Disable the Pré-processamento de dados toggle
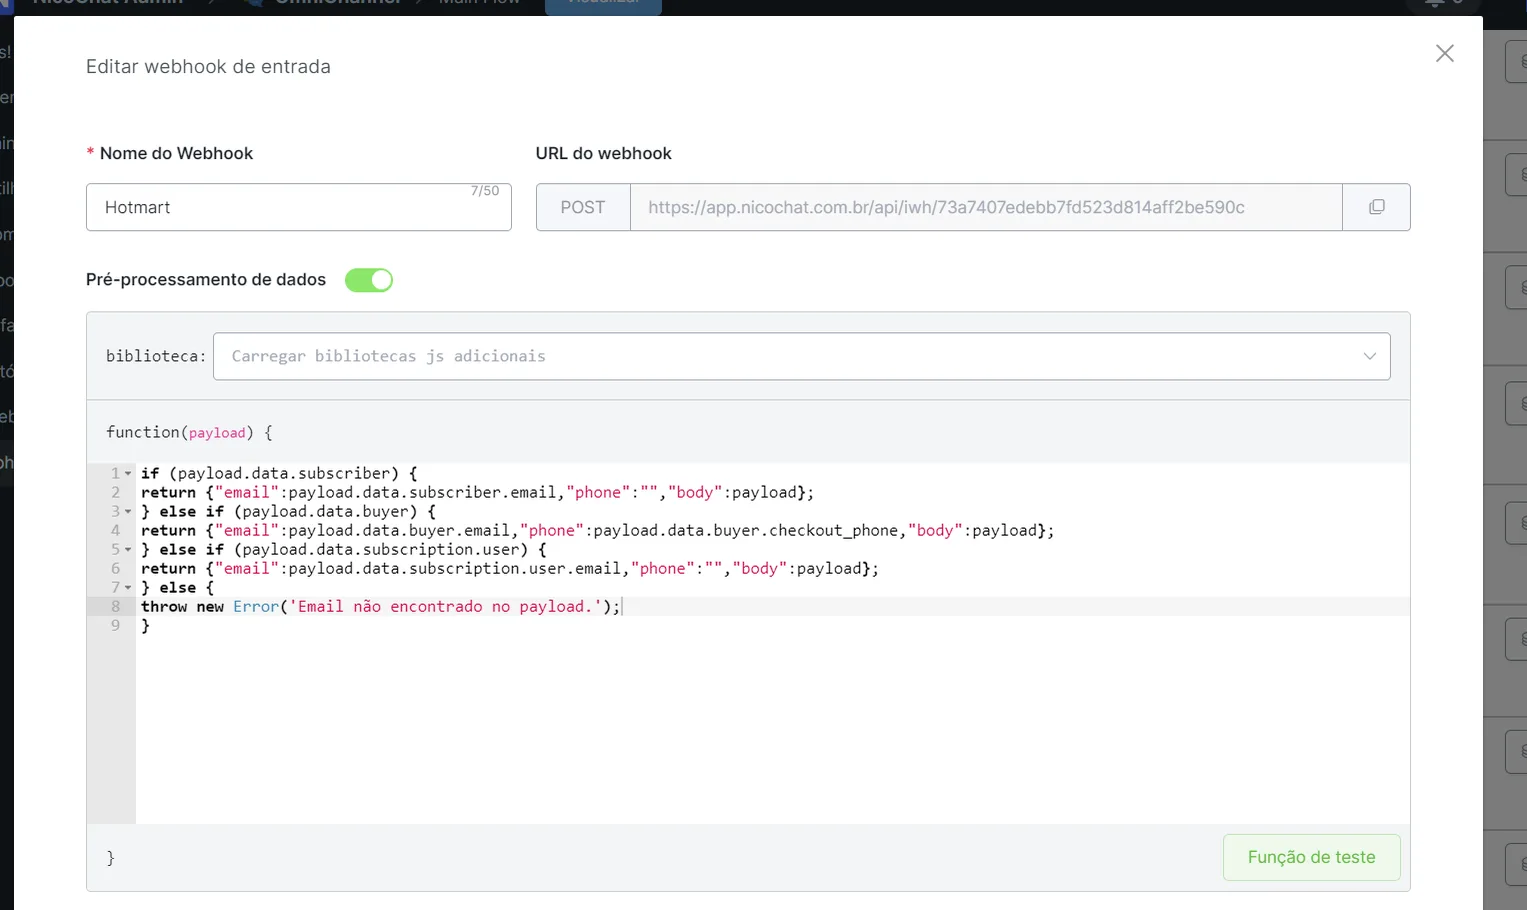The width and height of the screenshot is (1527, 910). [369, 280]
